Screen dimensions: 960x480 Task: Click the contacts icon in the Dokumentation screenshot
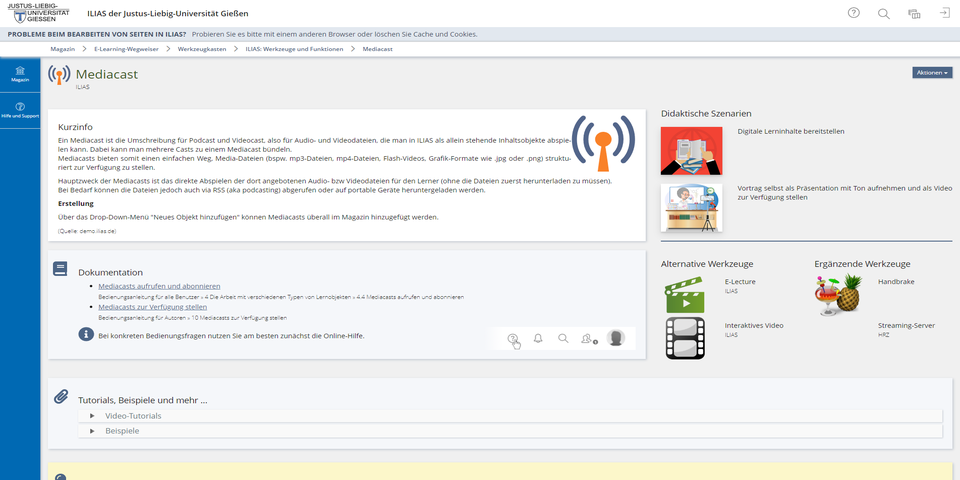[588, 339]
